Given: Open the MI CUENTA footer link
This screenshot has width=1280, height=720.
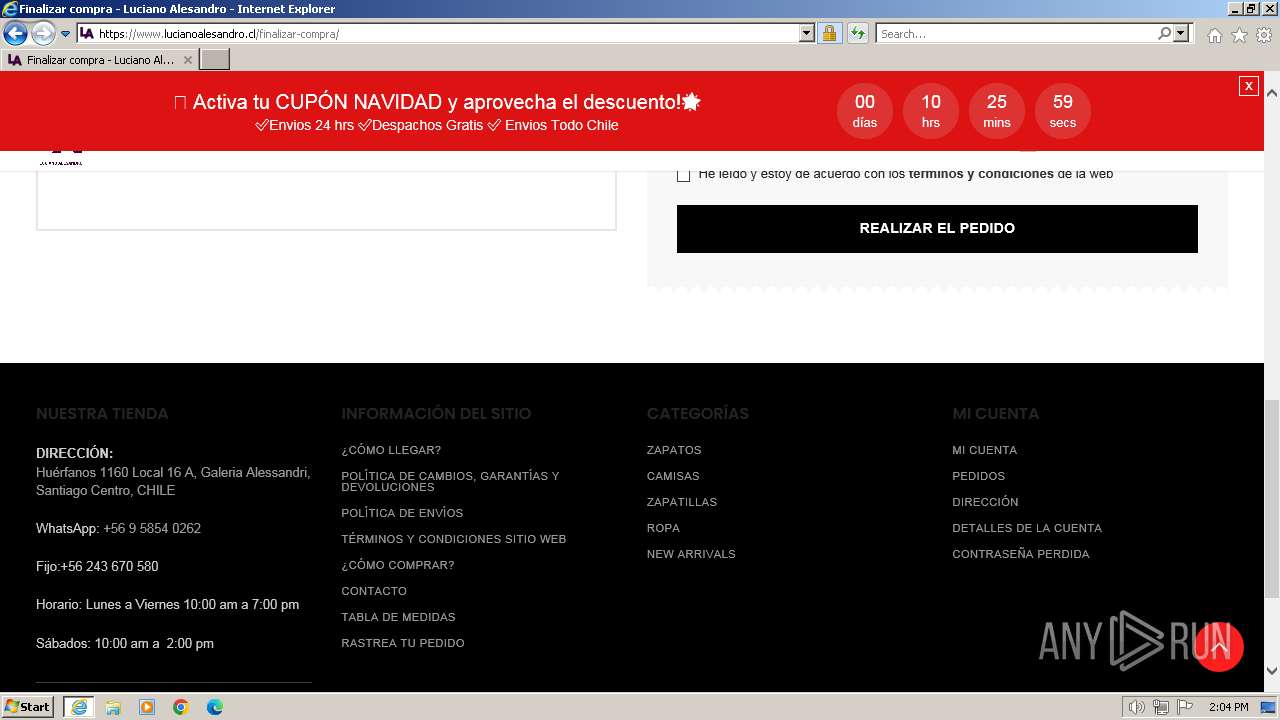Looking at the screenshot, I should click(x=985, y=450).
